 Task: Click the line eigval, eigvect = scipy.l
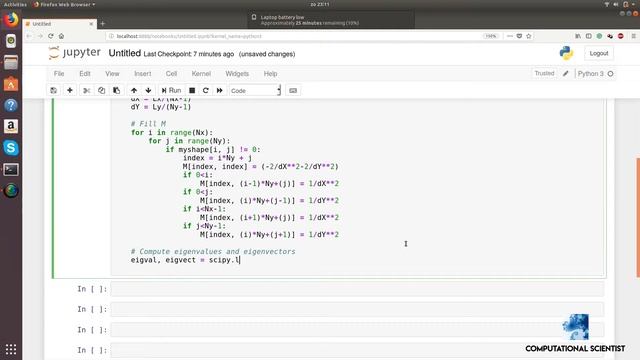tap(185, 260)
